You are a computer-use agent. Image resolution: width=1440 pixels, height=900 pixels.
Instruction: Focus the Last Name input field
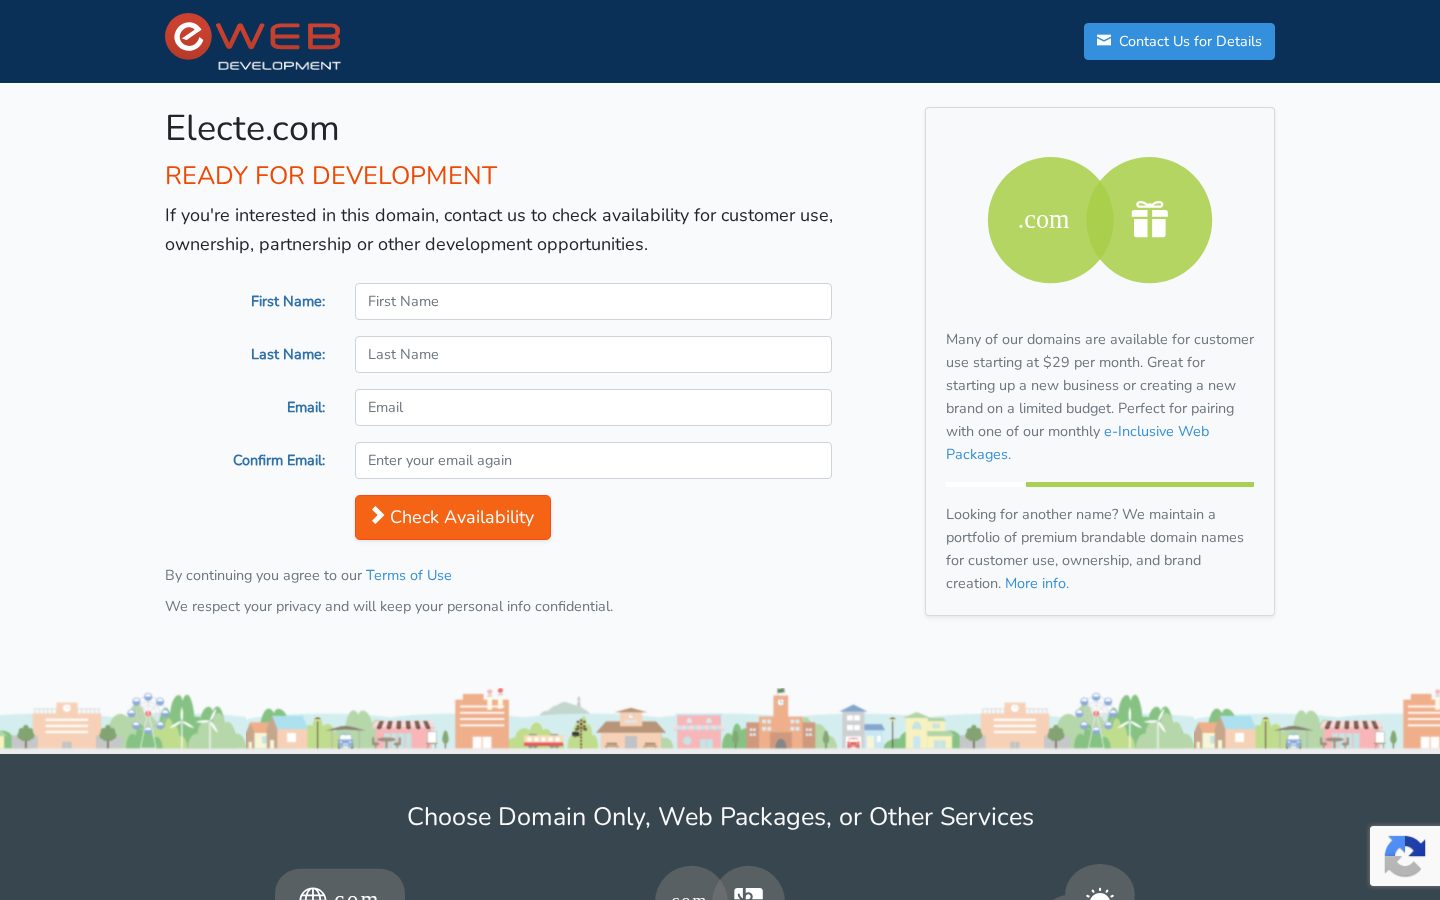pyautogui.click(x=593, y=354)
